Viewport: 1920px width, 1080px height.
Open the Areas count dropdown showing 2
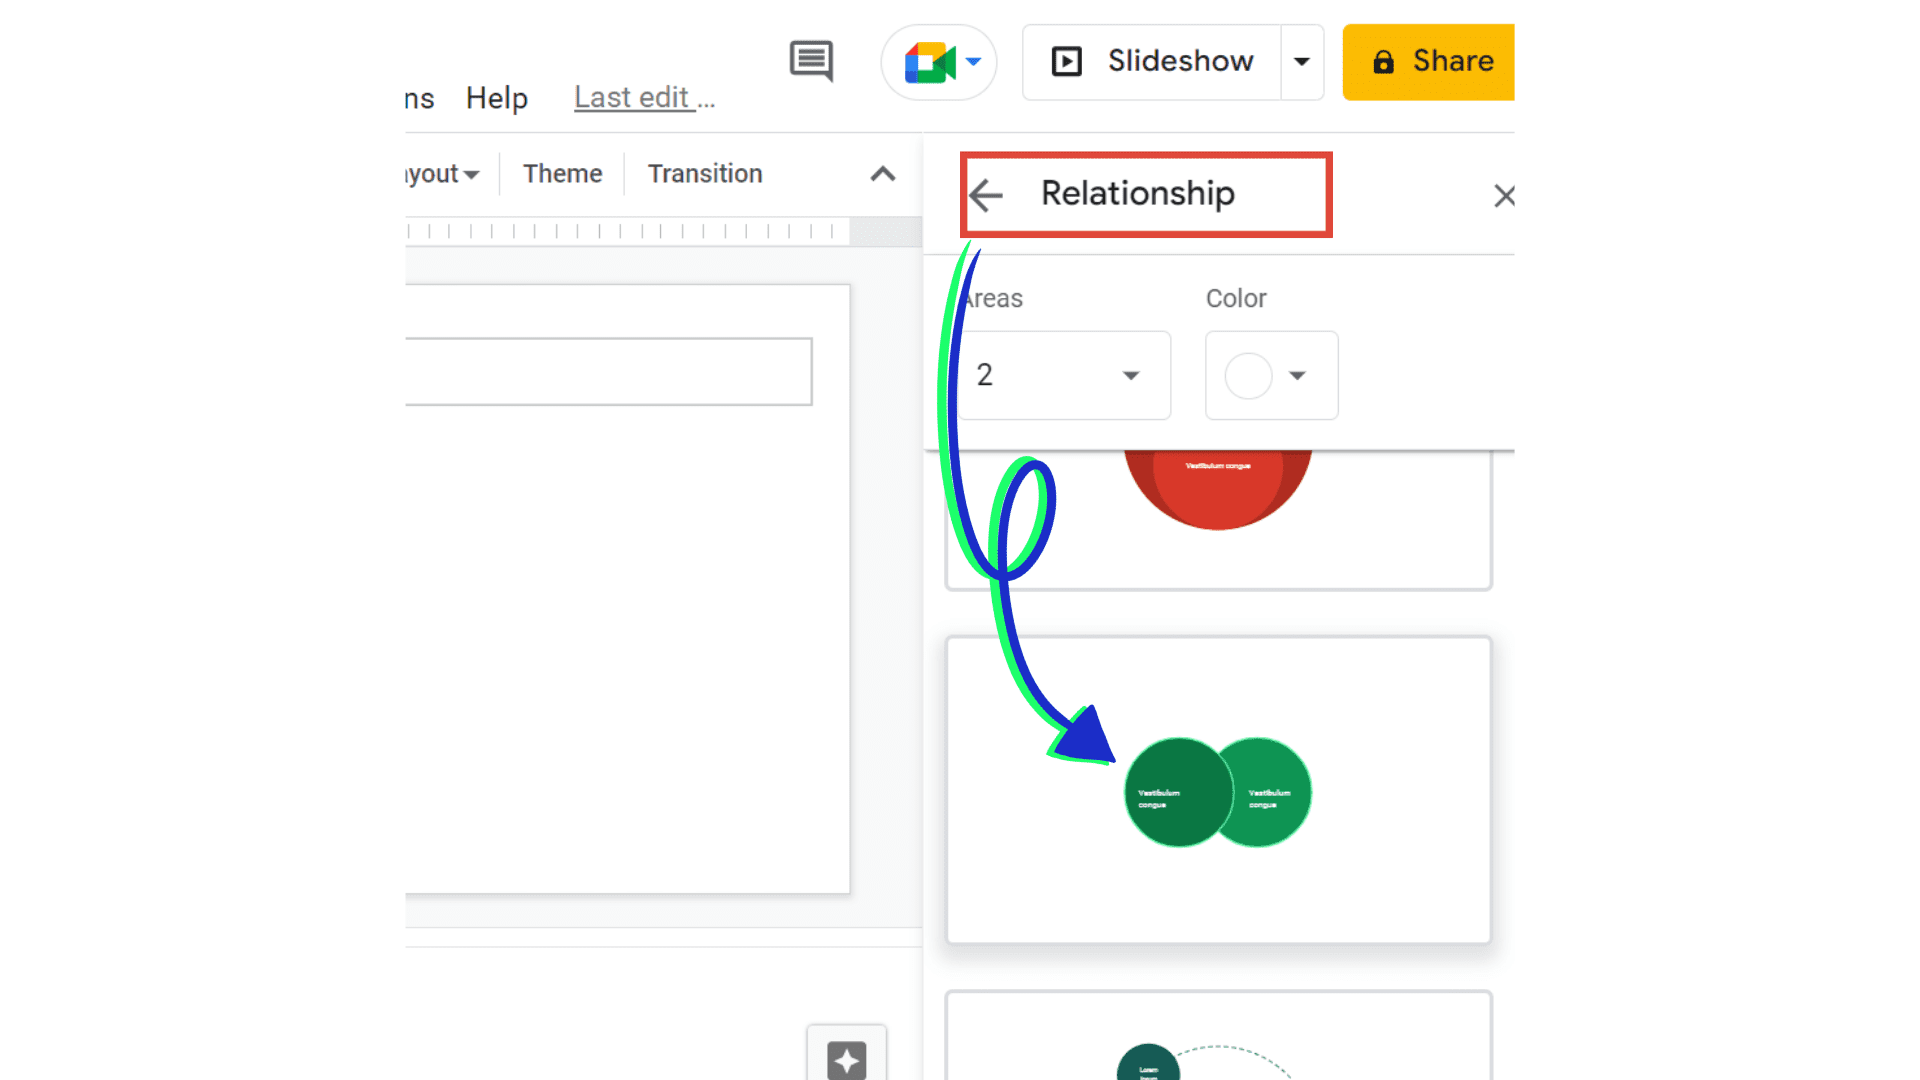coord(1064,375)
